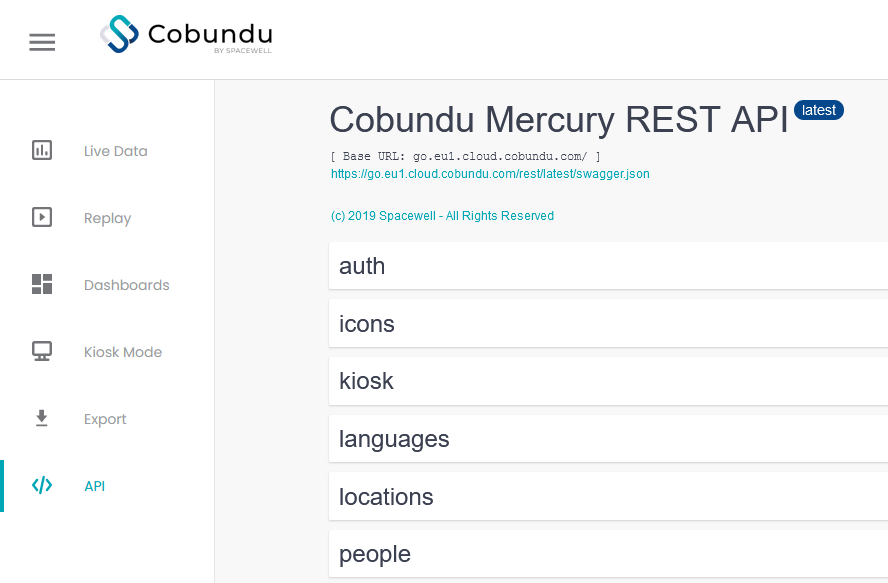Expand the people API section
Image resolution: width=888 pixels, height=583 pixels.
(608, 554)
